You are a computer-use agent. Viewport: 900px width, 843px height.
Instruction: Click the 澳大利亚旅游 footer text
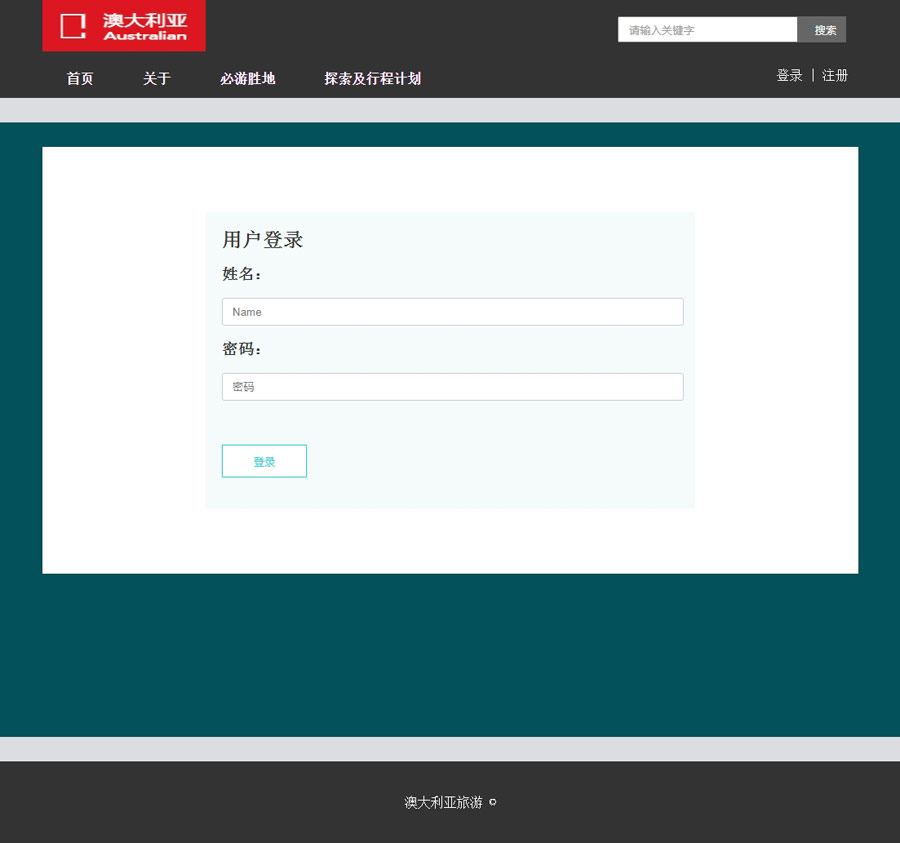pos(443,802)
